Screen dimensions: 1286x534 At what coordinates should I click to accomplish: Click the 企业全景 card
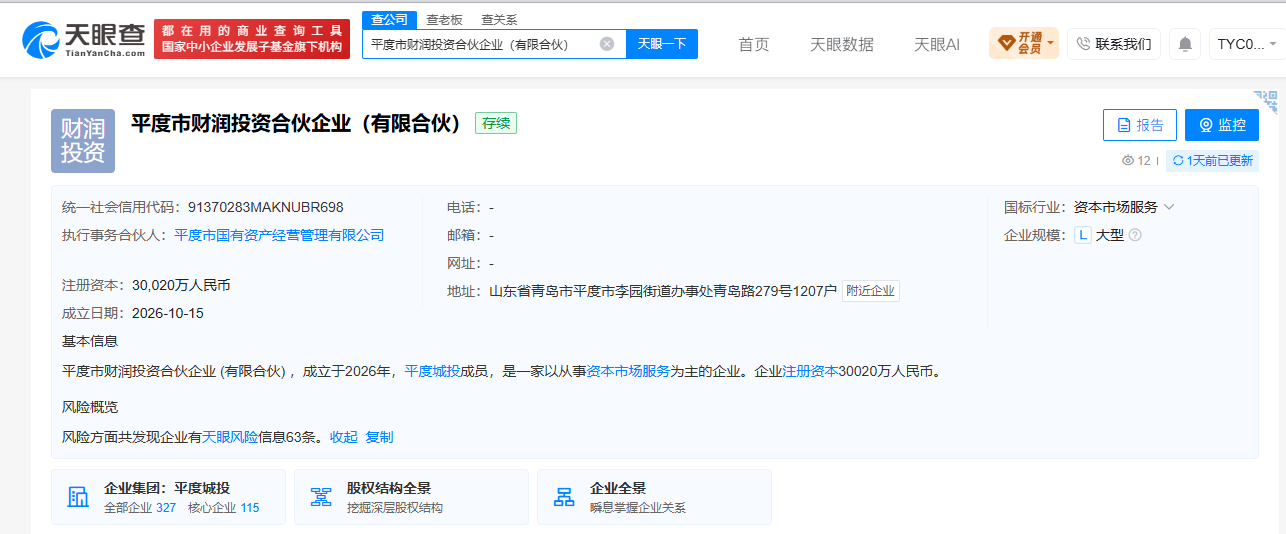pyautogui.click(x=654, y=497)
